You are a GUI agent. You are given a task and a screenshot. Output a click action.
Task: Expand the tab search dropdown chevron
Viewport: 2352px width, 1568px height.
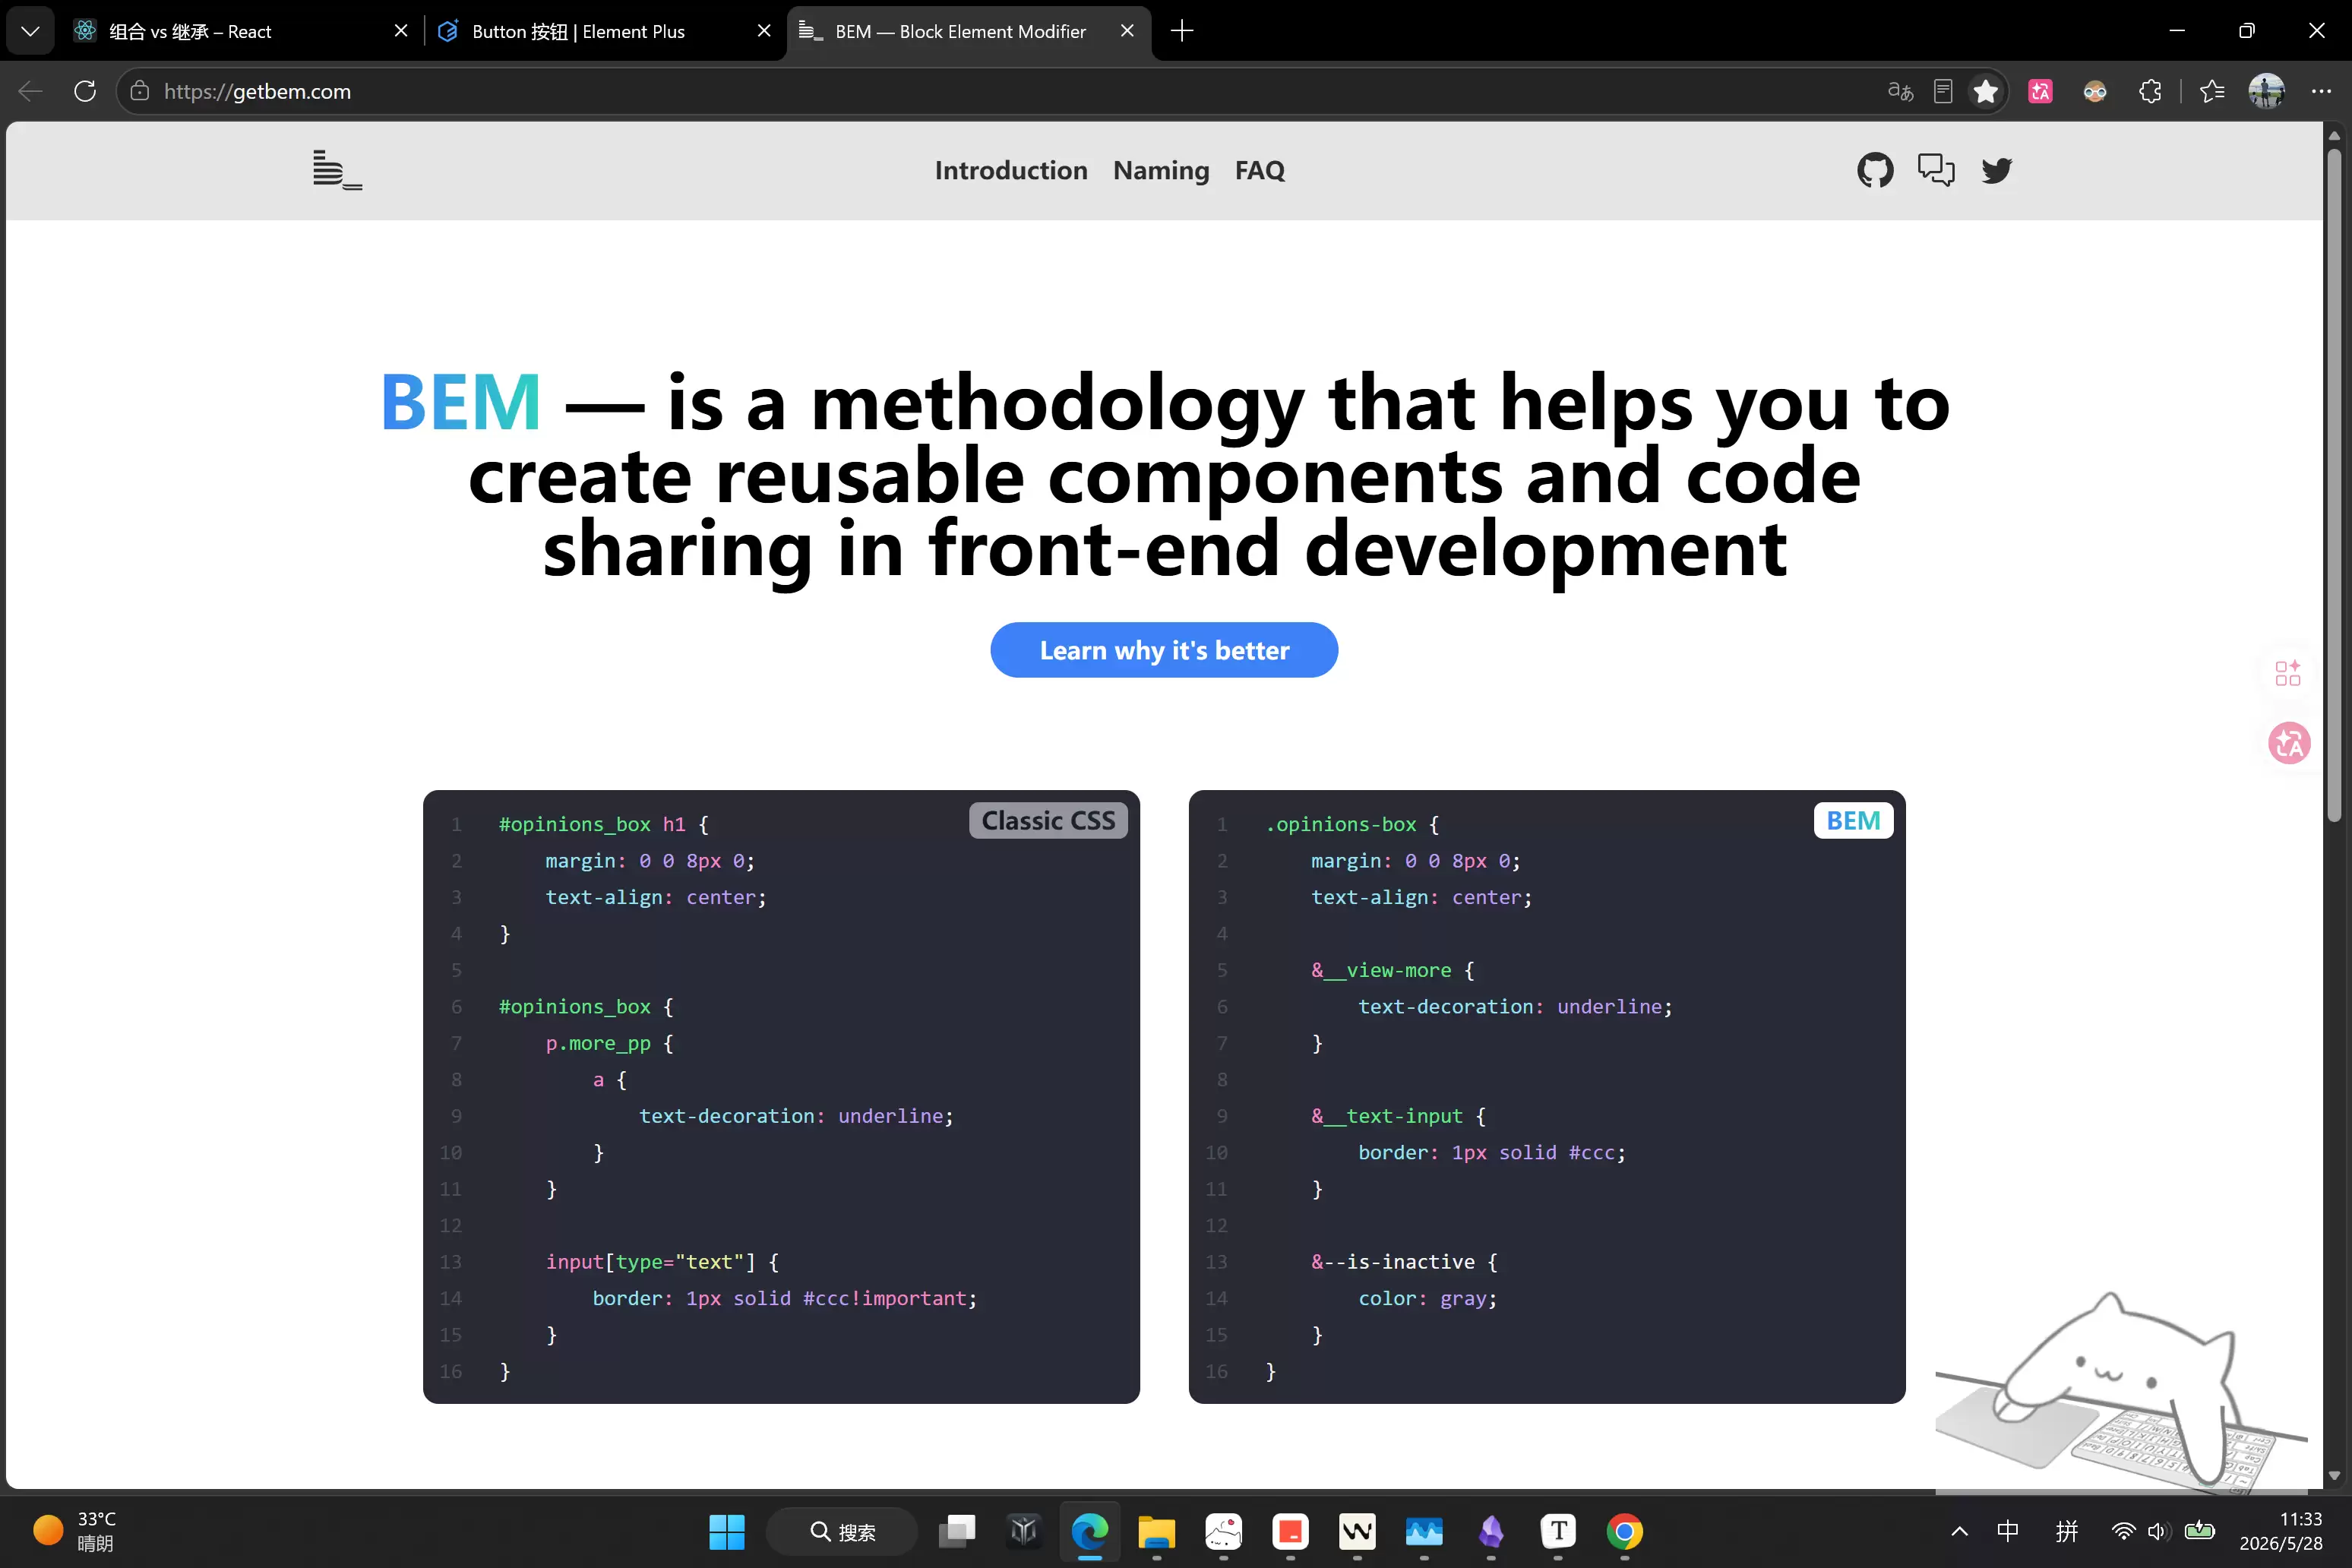pyautogui.click(x=30, y=31)
